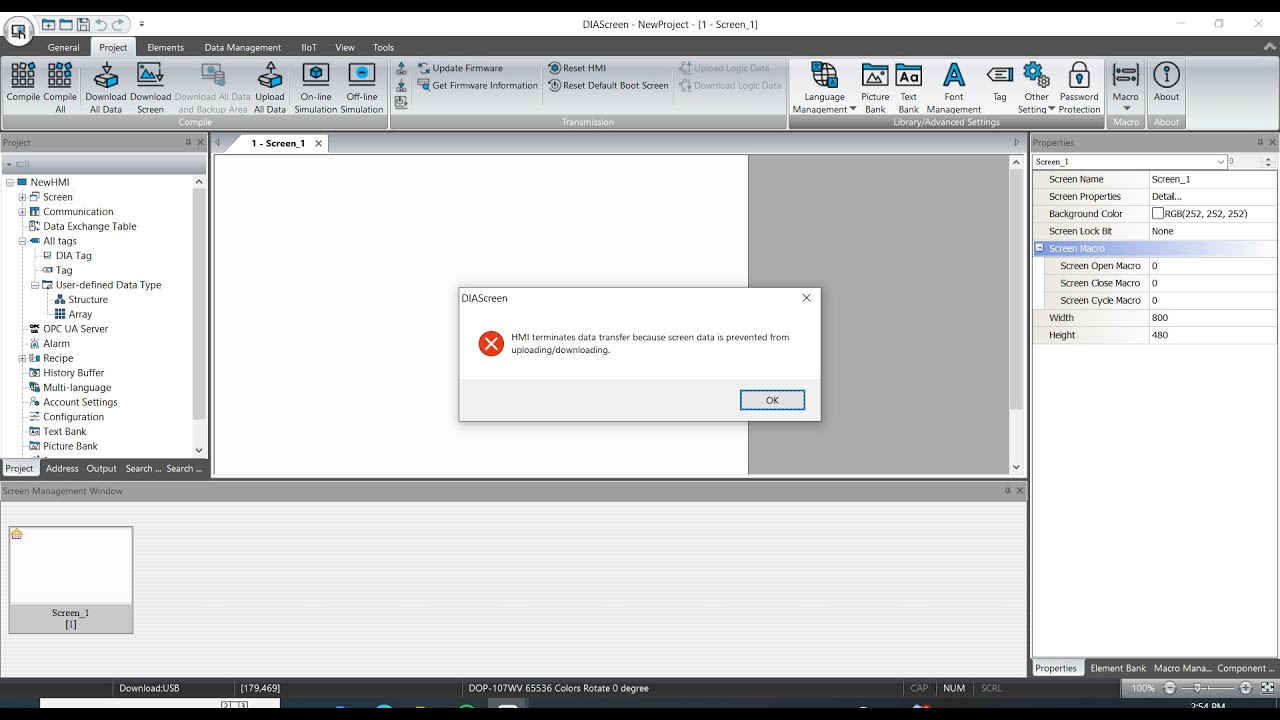The height and width of the screenshot is (720, 1280).
Task: Open the Data Management ribbon tab
Action: (x=243, y=47)
